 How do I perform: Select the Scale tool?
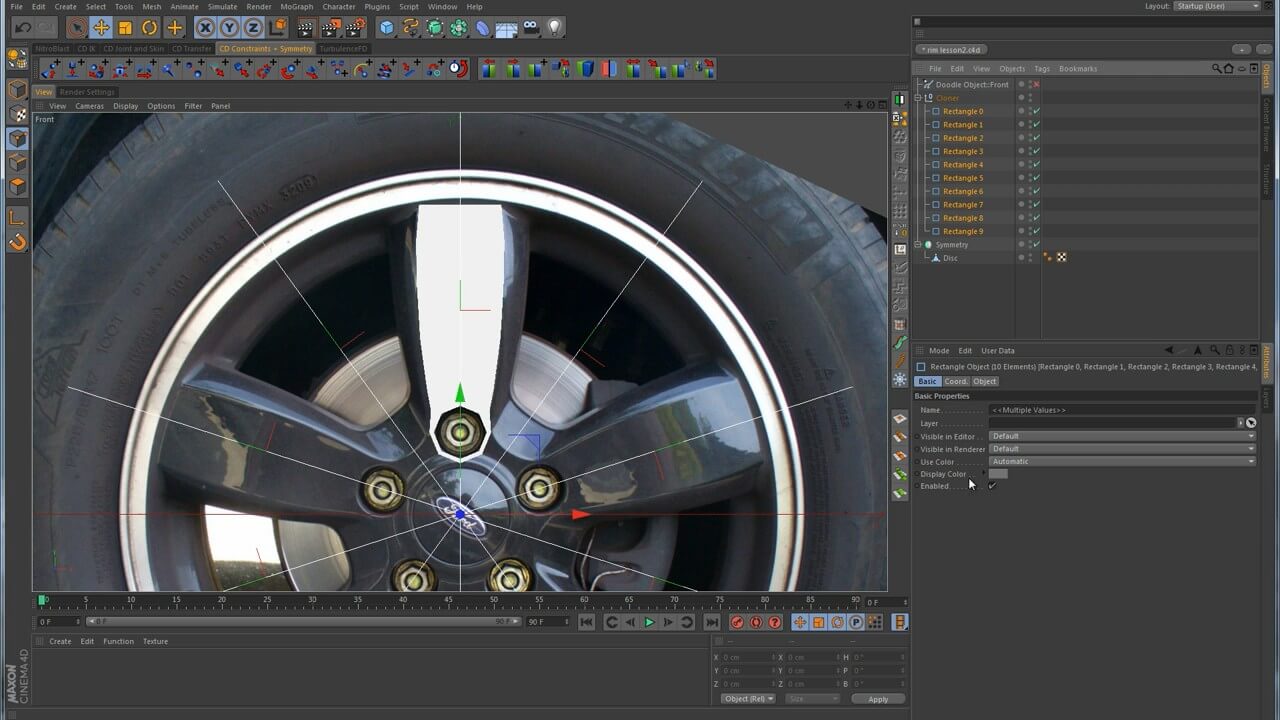125,27
